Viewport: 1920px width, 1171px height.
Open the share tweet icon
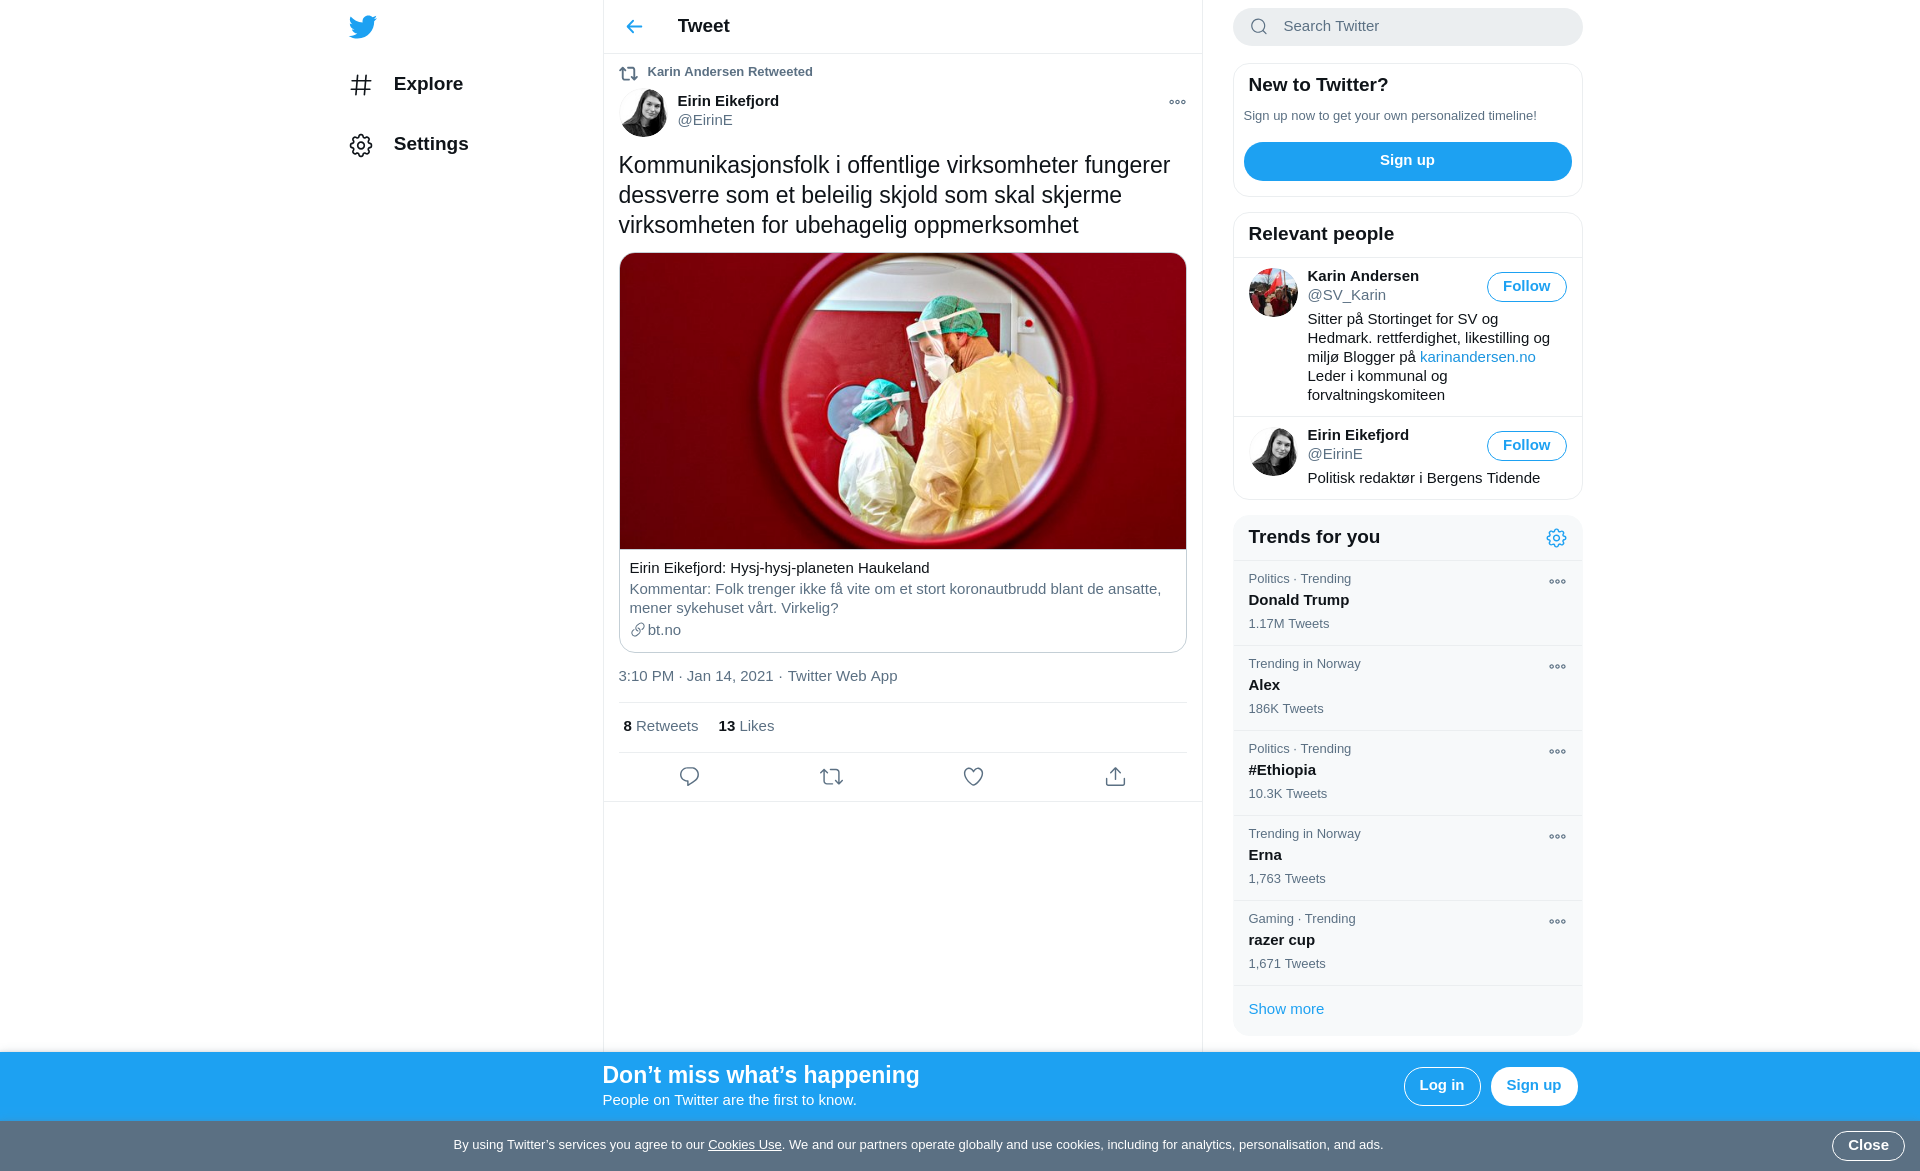[1115, 777]
